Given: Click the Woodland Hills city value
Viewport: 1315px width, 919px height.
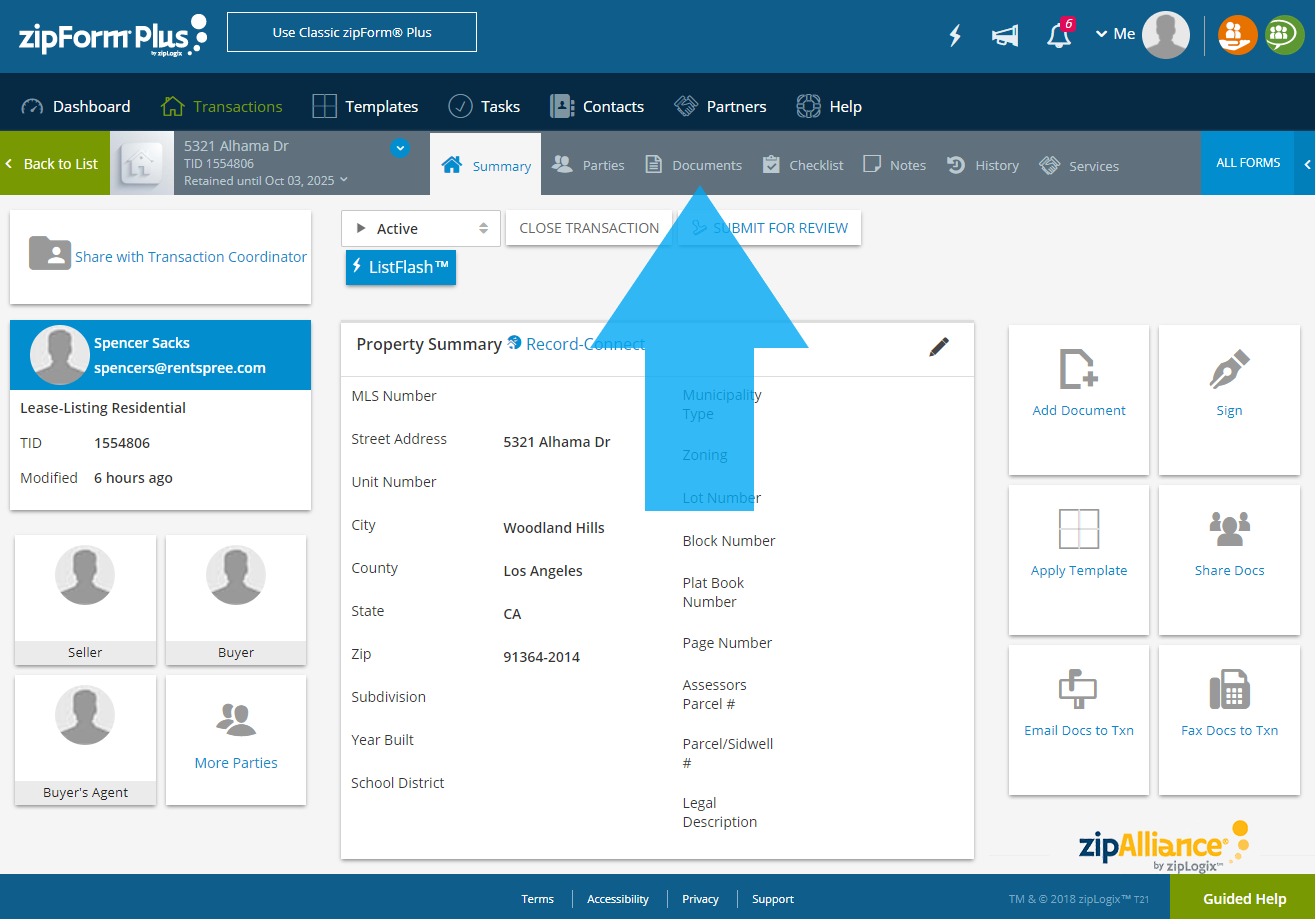Looking at the screenshot, I should click(554, 528).
